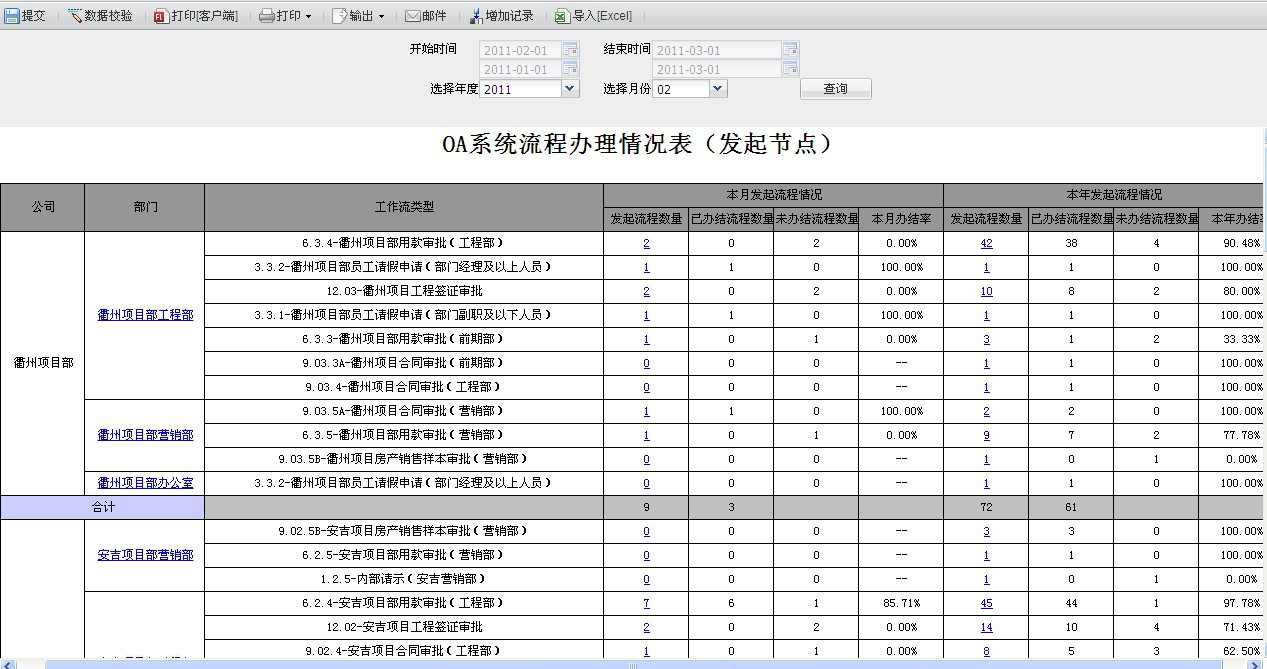This screenshot has height=669, width=1267.
Task: Select row 9.02.5B-安吉项目房产销售样本审批（营销部）
Action: [404, 531]
